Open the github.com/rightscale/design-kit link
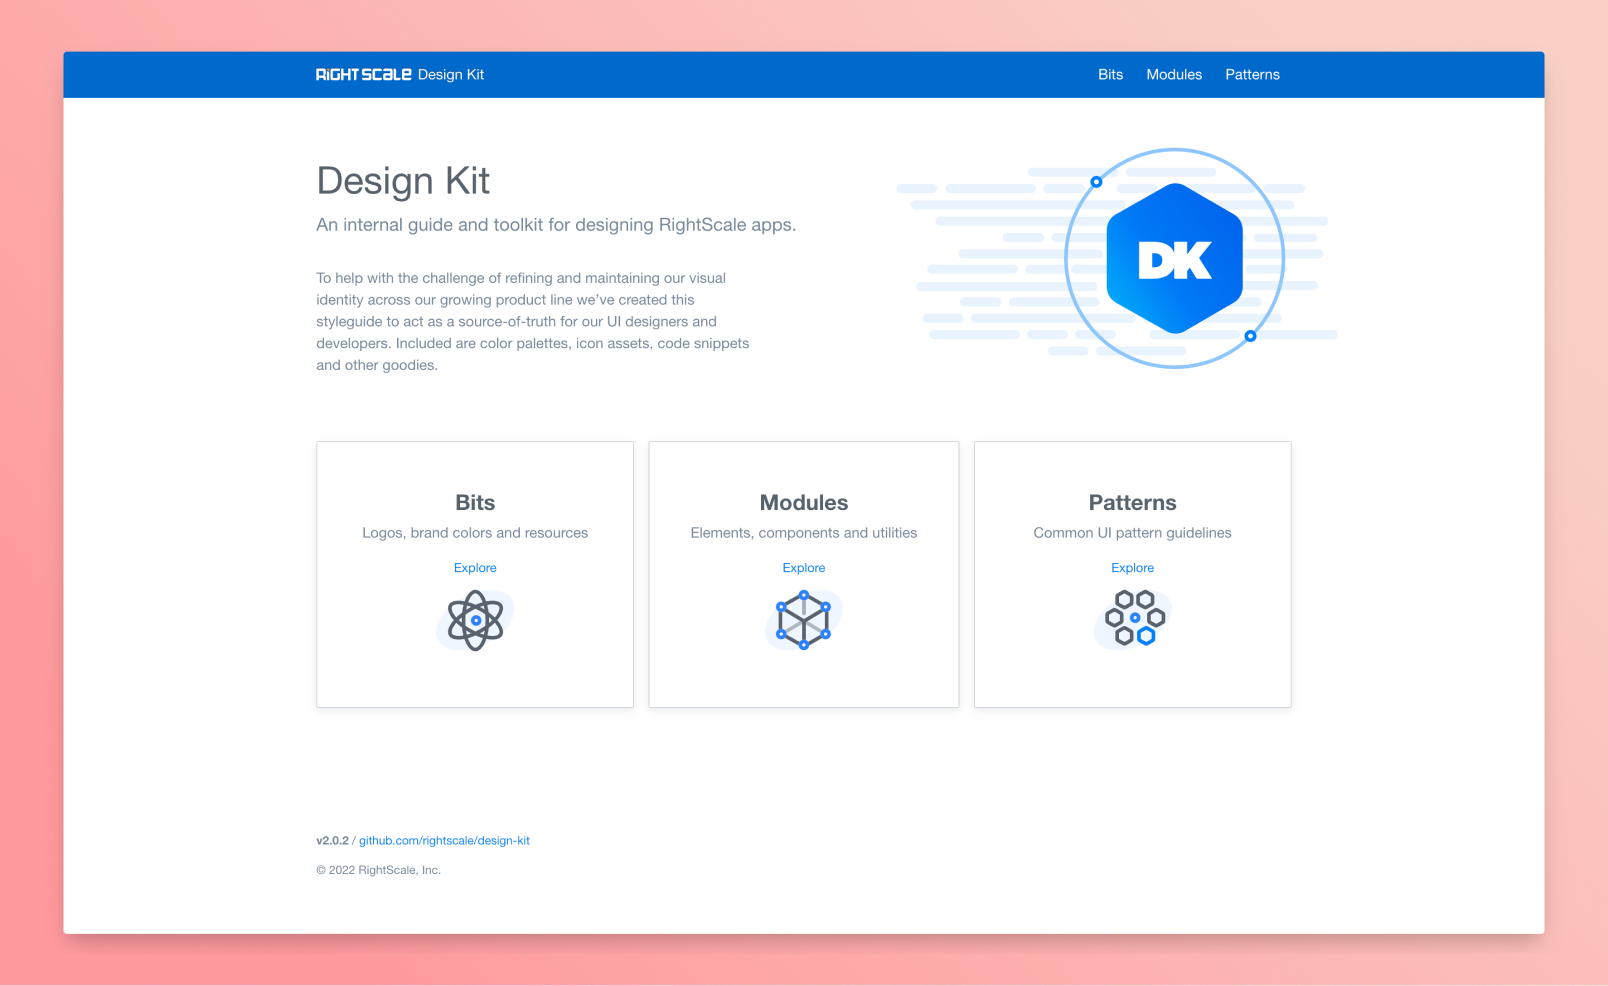 [444, 841]
